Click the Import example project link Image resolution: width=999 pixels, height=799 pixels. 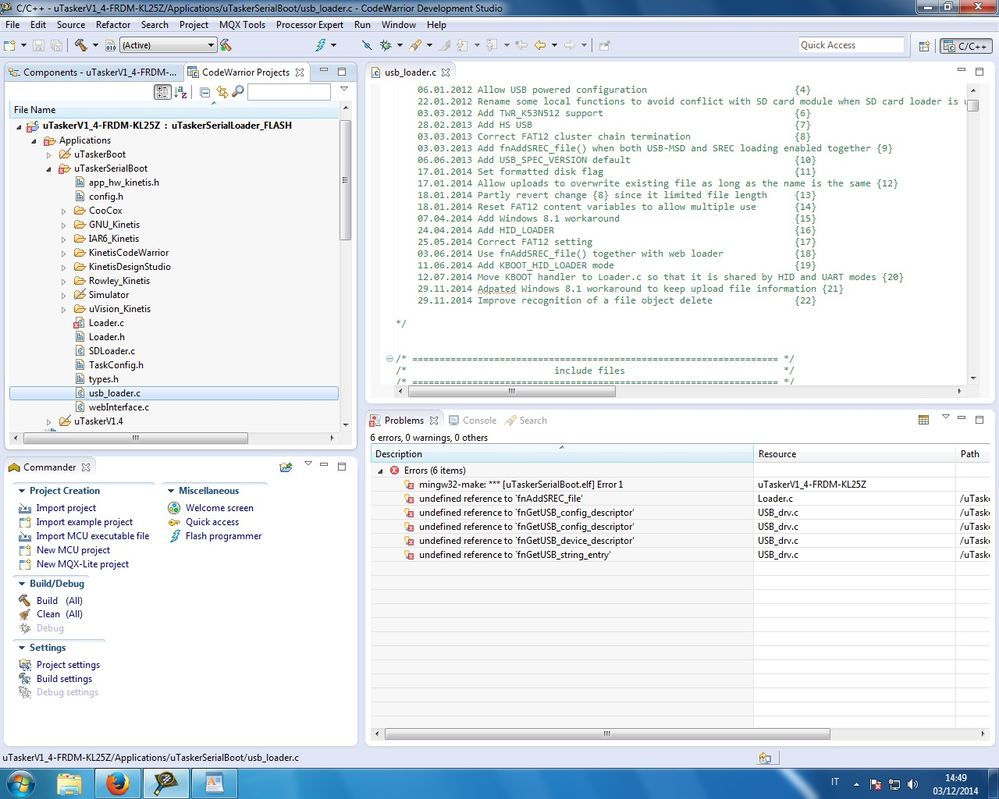(x=84, y=522)
